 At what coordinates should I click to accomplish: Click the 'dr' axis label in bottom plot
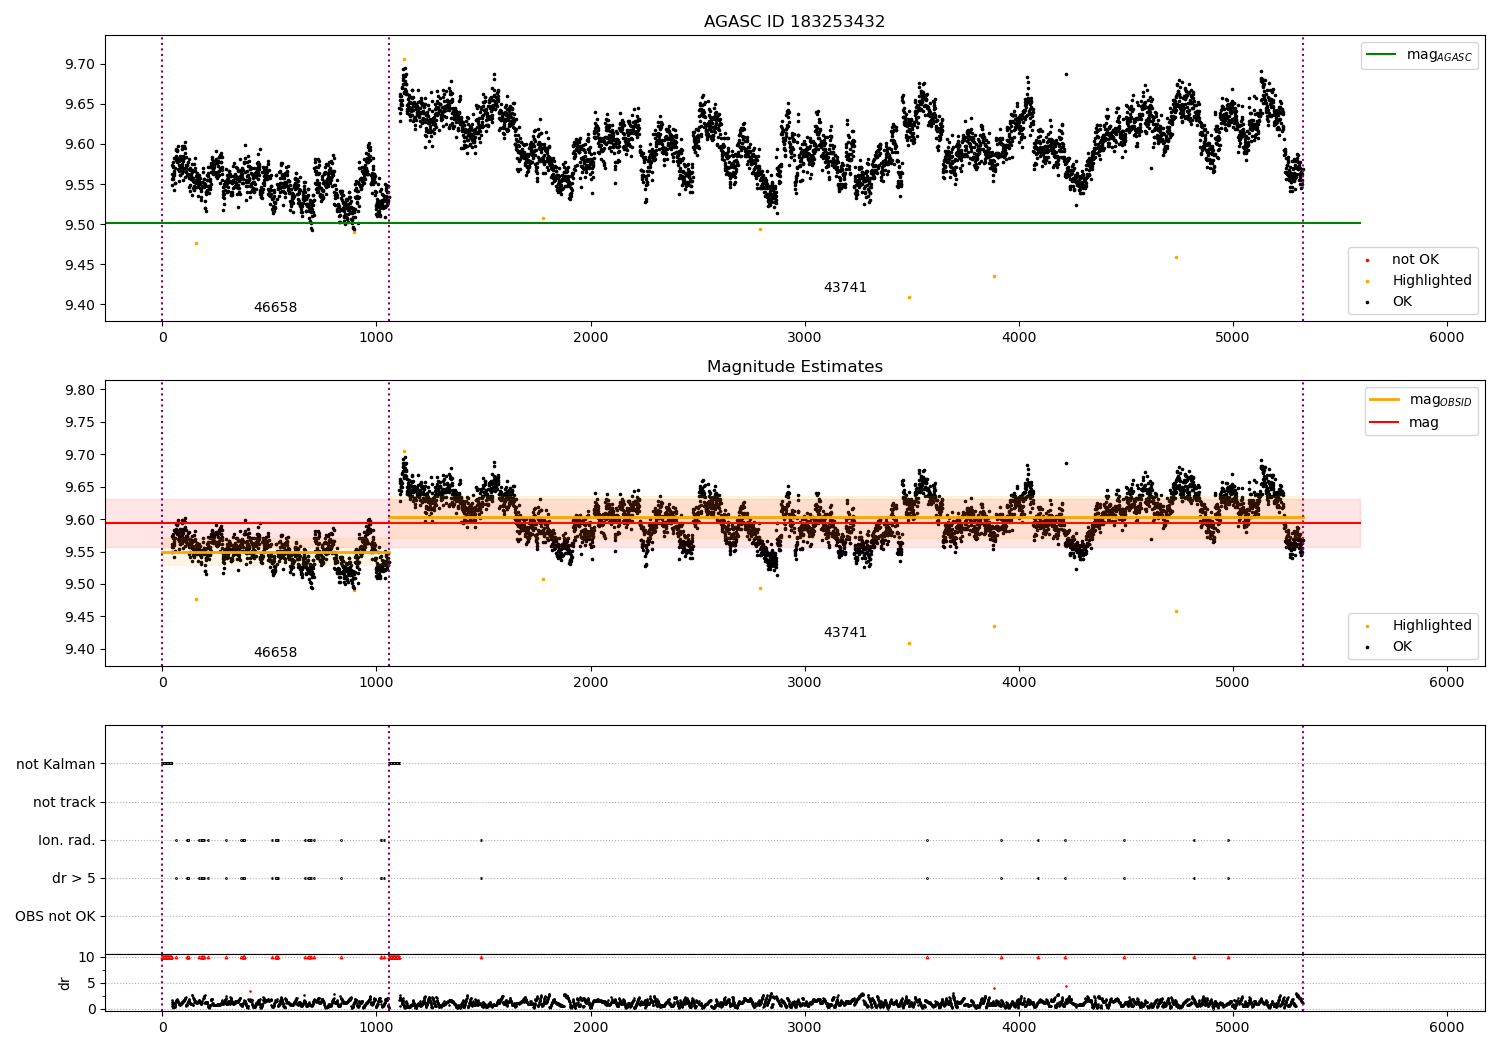pos(65,983)
